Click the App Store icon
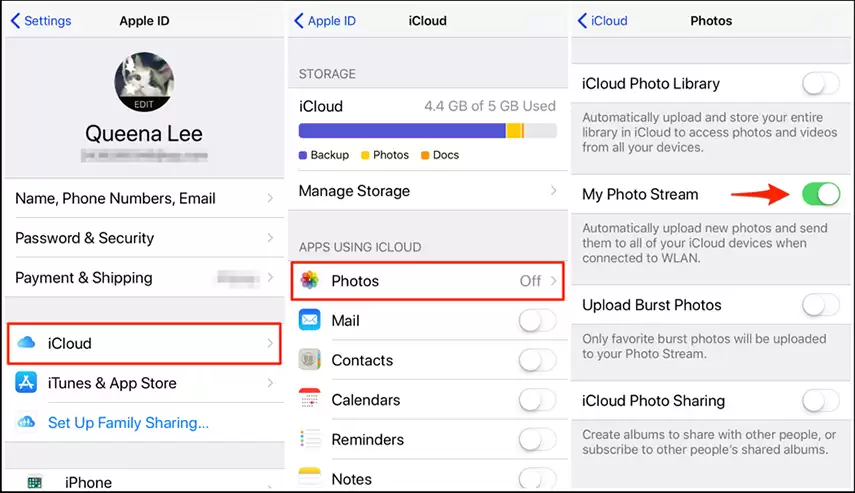Viewport: 855px width, 493px height. 26,382
